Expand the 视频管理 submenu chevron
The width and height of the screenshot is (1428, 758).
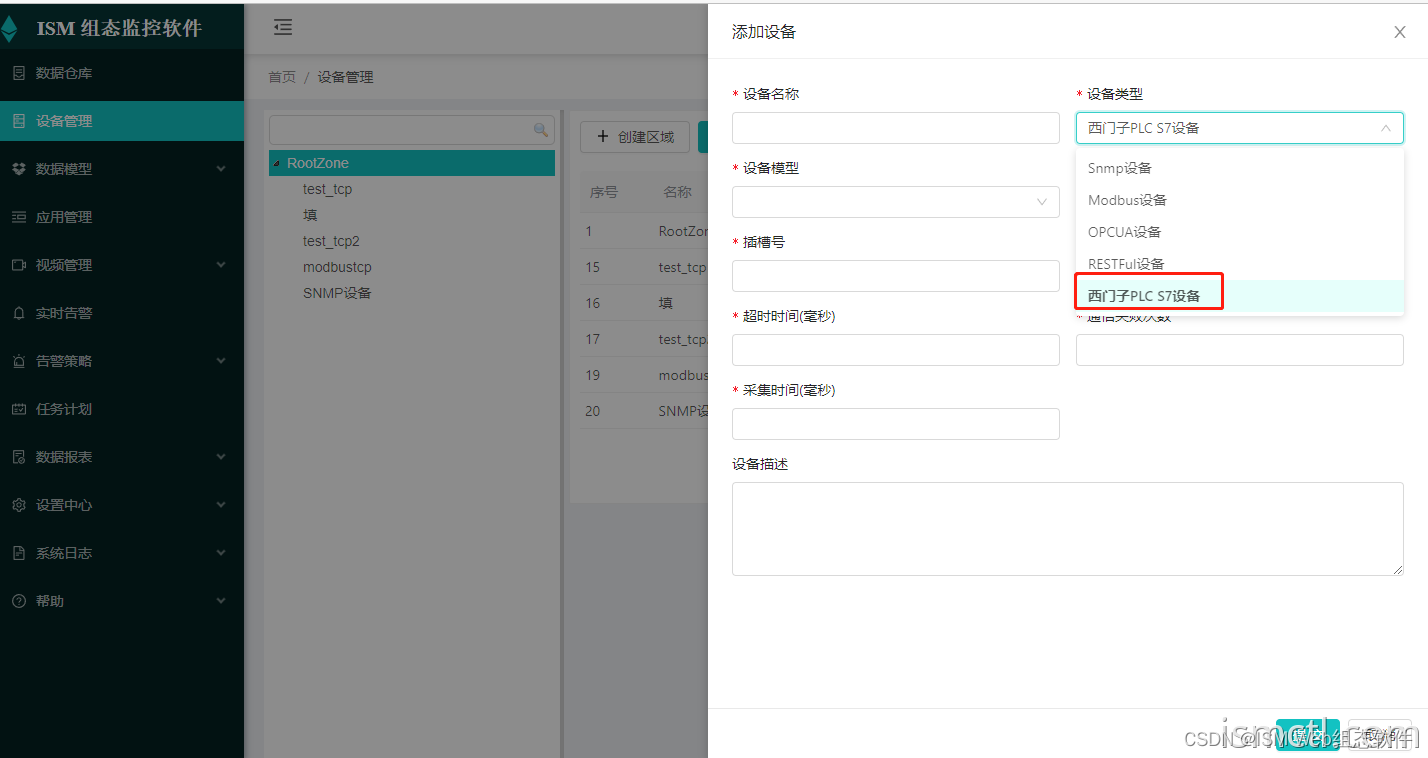point(221,265)
